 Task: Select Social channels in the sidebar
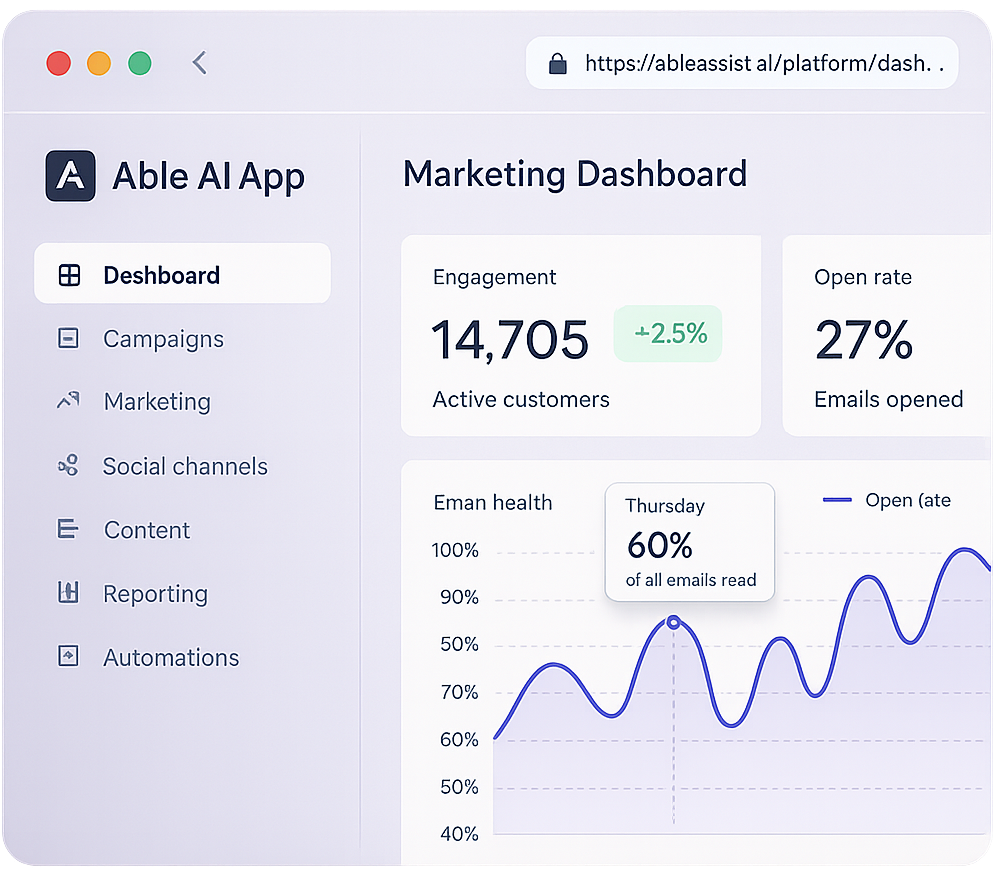(185, 466)
